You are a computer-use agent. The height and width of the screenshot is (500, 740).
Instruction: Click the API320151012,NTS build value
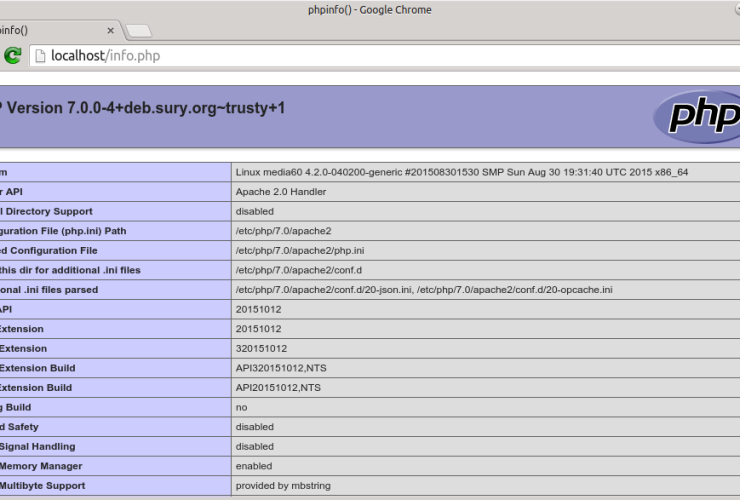278,368
